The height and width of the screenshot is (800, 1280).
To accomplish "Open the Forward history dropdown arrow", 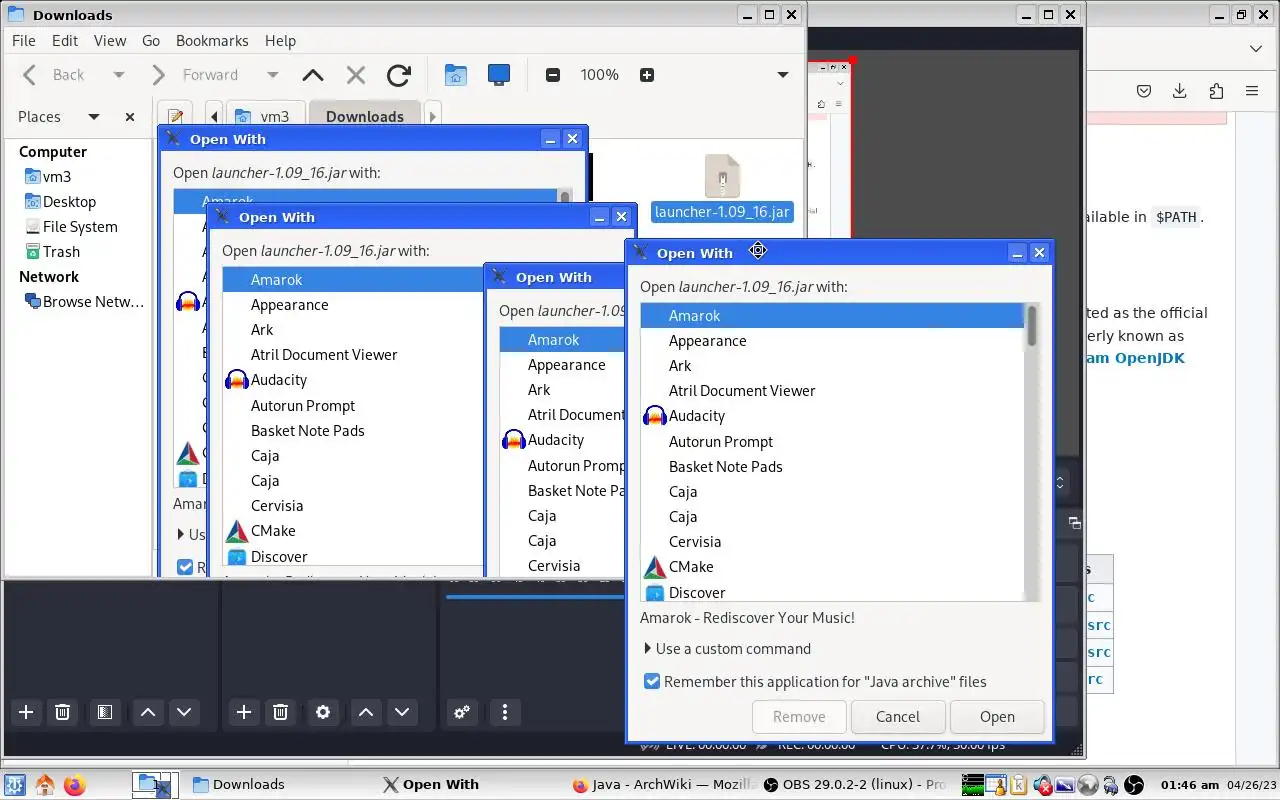I will pyautogui.click(x=272, y=75).
